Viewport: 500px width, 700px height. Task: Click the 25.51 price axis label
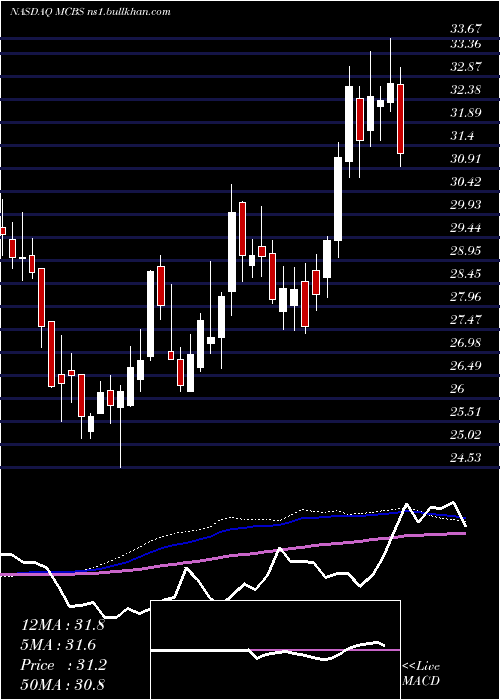(466, 412)
